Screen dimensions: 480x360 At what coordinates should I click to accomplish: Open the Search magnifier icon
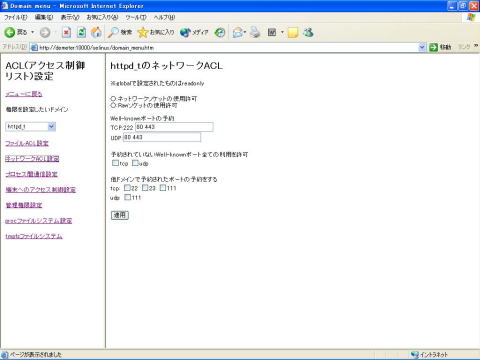click(x=113, y=32)
